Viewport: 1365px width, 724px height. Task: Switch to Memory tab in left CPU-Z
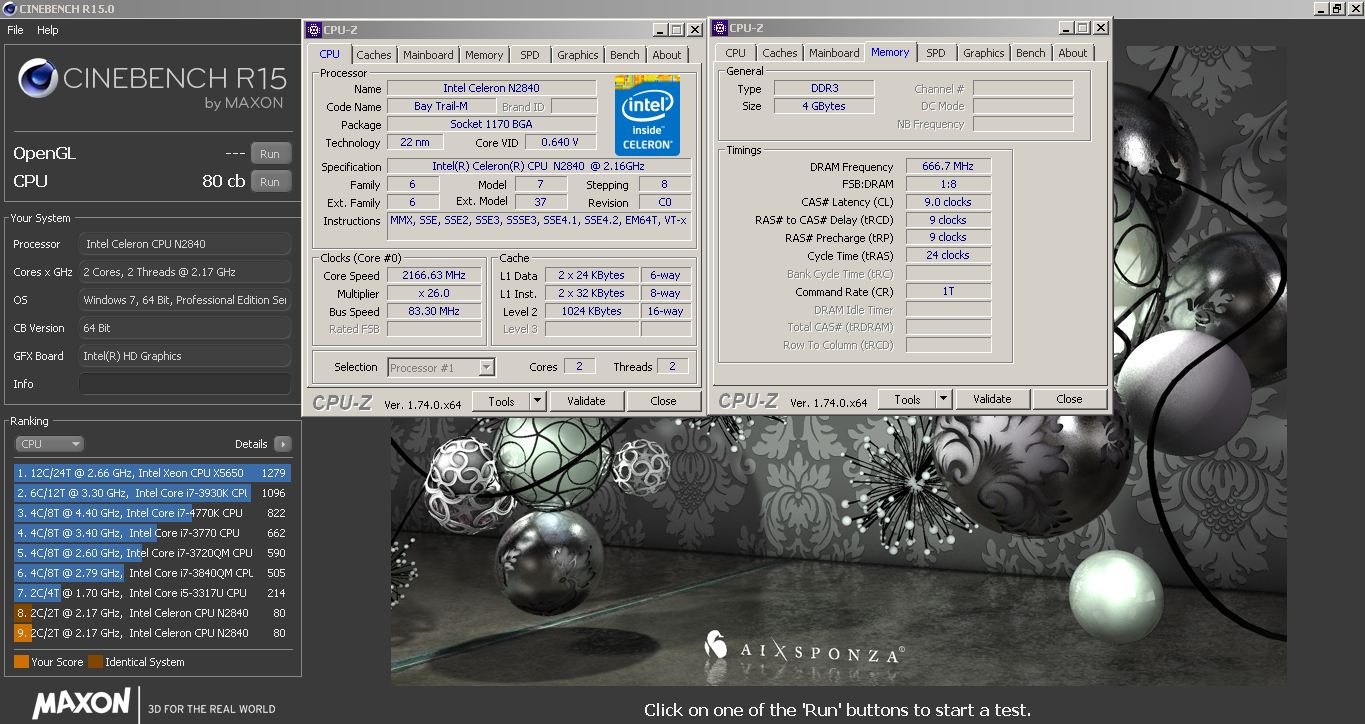pyautogui.click(x=484, y=55)
